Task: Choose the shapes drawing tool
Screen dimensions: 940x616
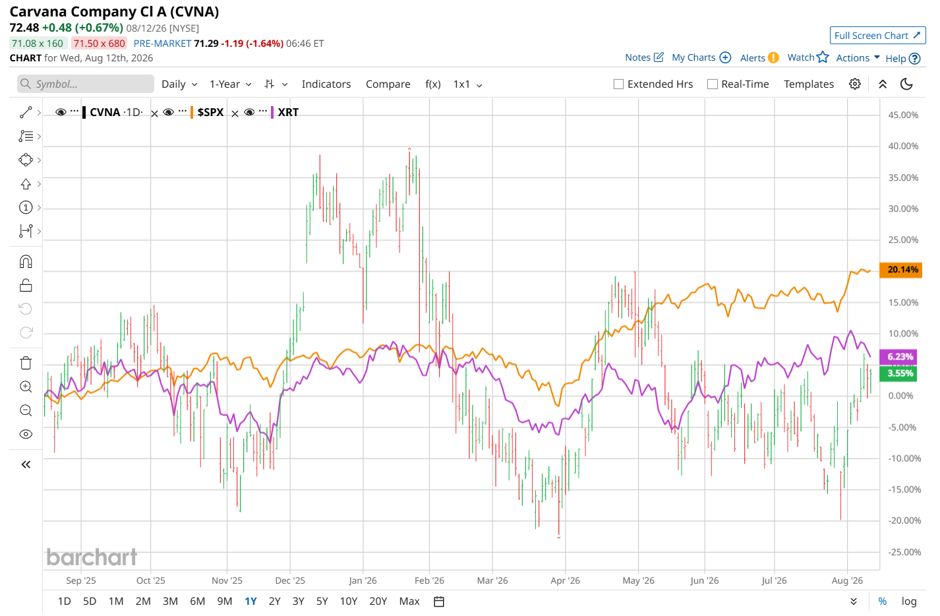Action: pyautogui.click(x=25, y=160)
